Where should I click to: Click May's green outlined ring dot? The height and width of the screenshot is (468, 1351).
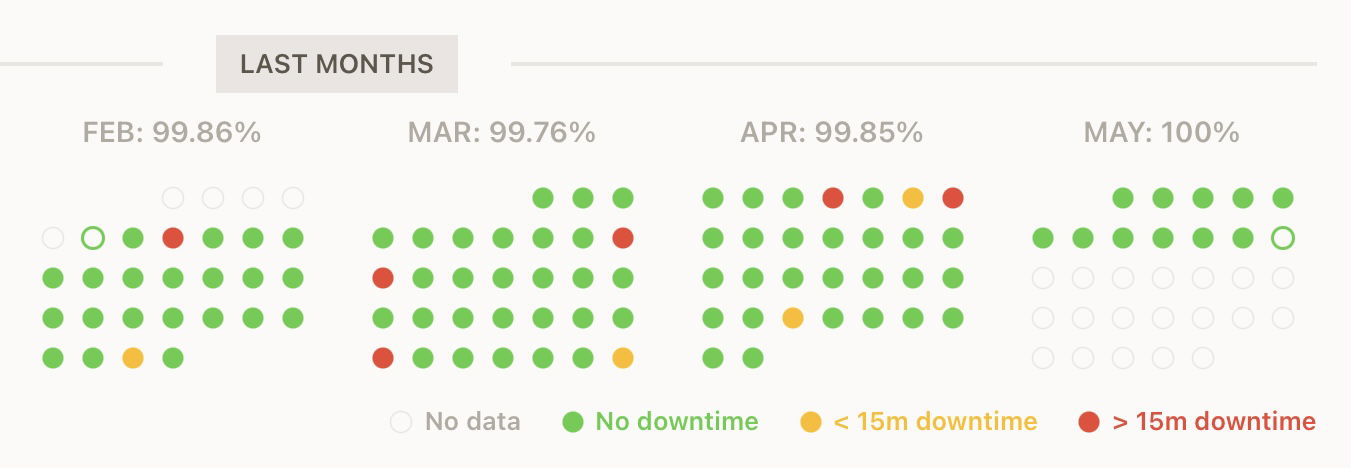click(x=1283, y=238)
